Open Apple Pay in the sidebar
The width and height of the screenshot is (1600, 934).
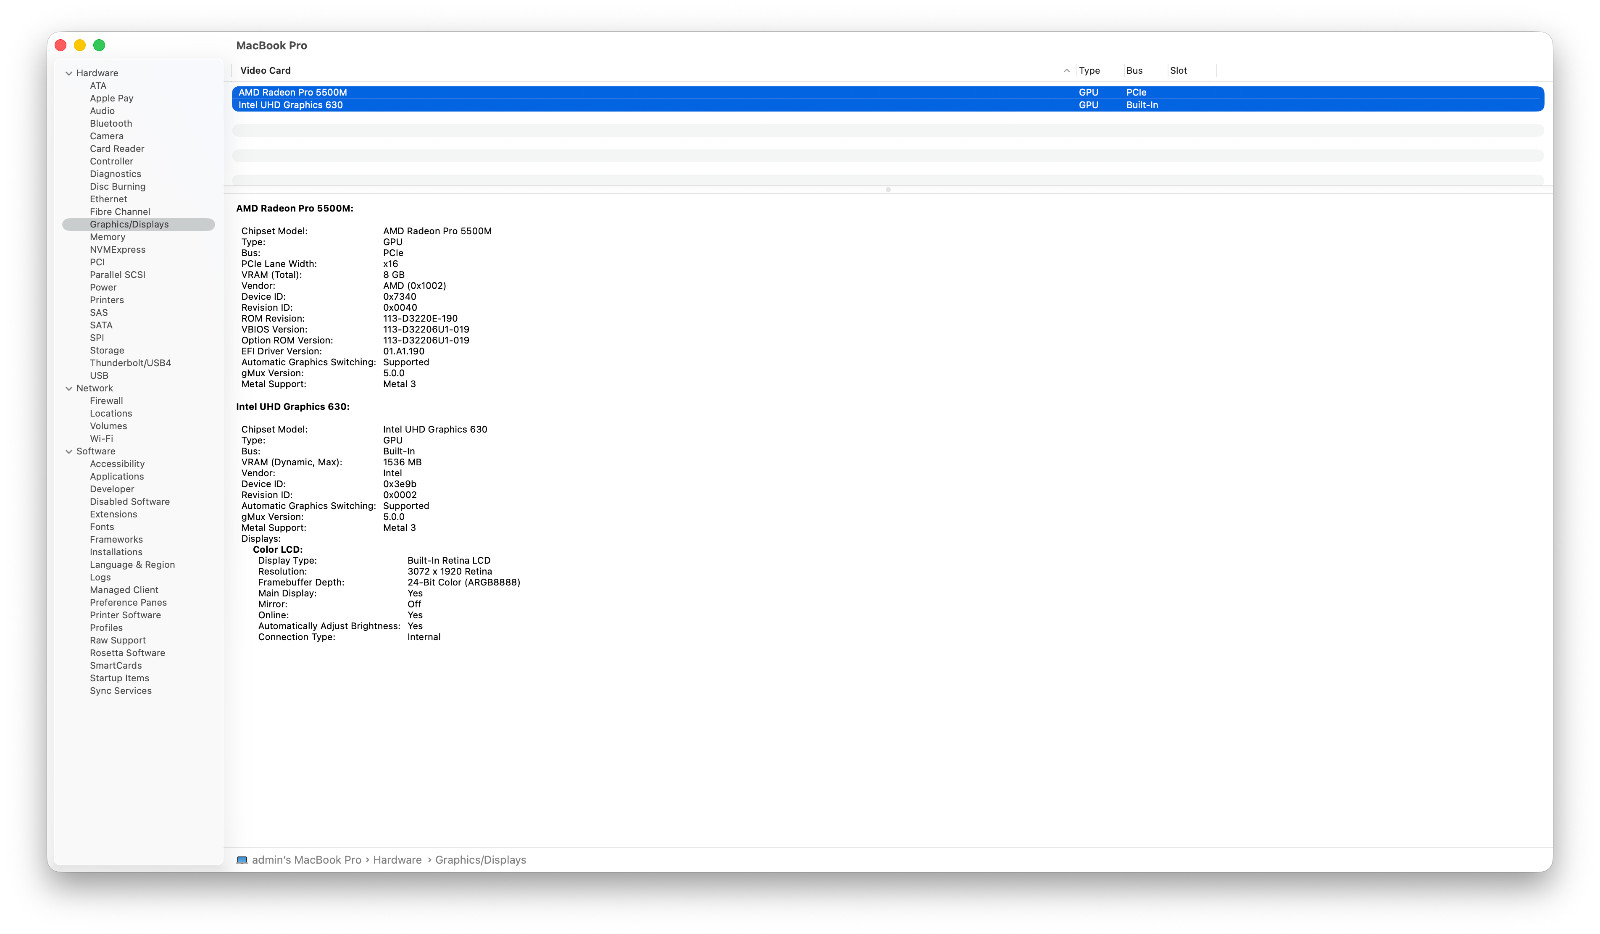coord(112,98)
